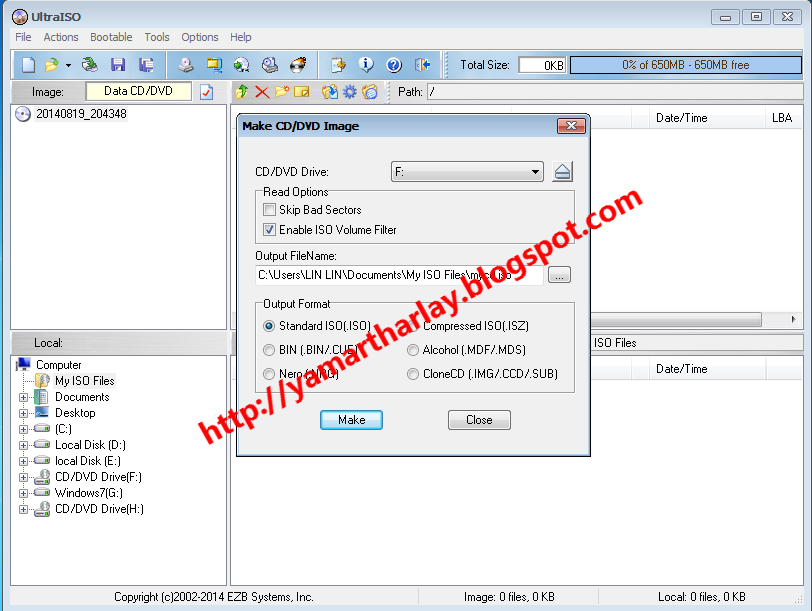
Task: Click the Extract files icon
Action: [330, 92]
